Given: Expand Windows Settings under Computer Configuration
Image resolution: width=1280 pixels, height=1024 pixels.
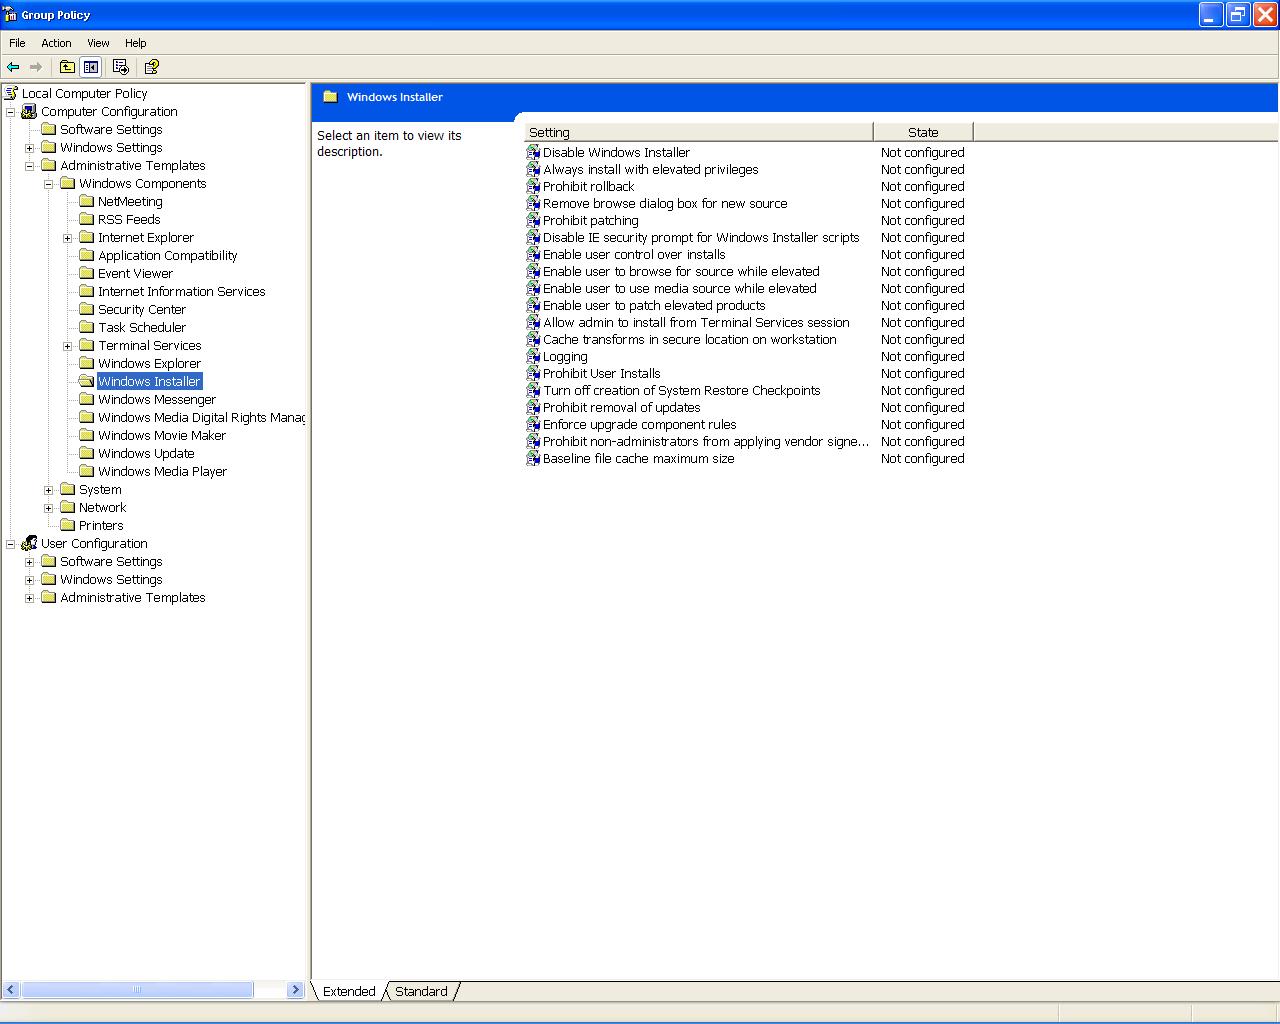Looking at the screenshot, I should click(30, 148).
